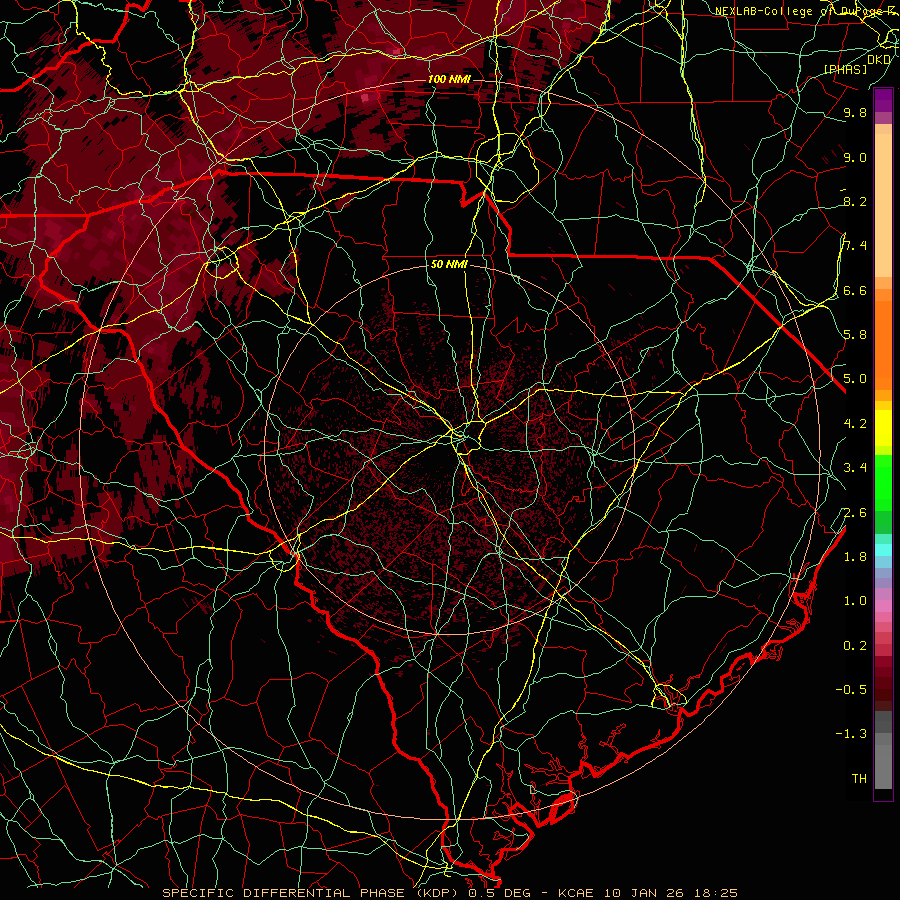Click the 0.5 DEG elevation text in the caption

(499, 893)
